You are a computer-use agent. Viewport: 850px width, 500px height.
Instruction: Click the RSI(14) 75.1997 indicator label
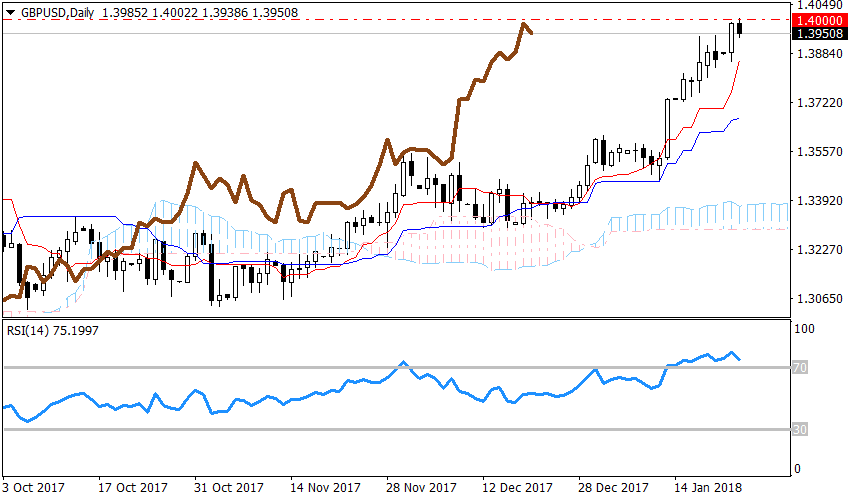tap(53, 331)
